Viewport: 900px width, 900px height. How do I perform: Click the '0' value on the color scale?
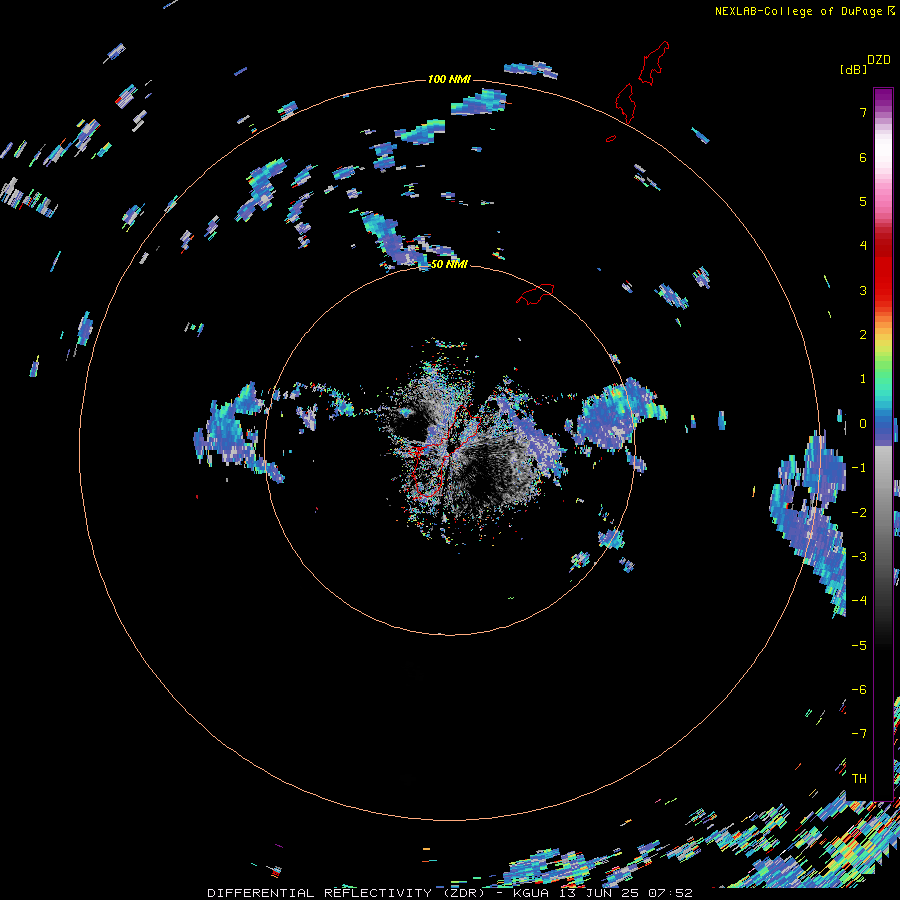pyautogui.click(x=863, y=424)
